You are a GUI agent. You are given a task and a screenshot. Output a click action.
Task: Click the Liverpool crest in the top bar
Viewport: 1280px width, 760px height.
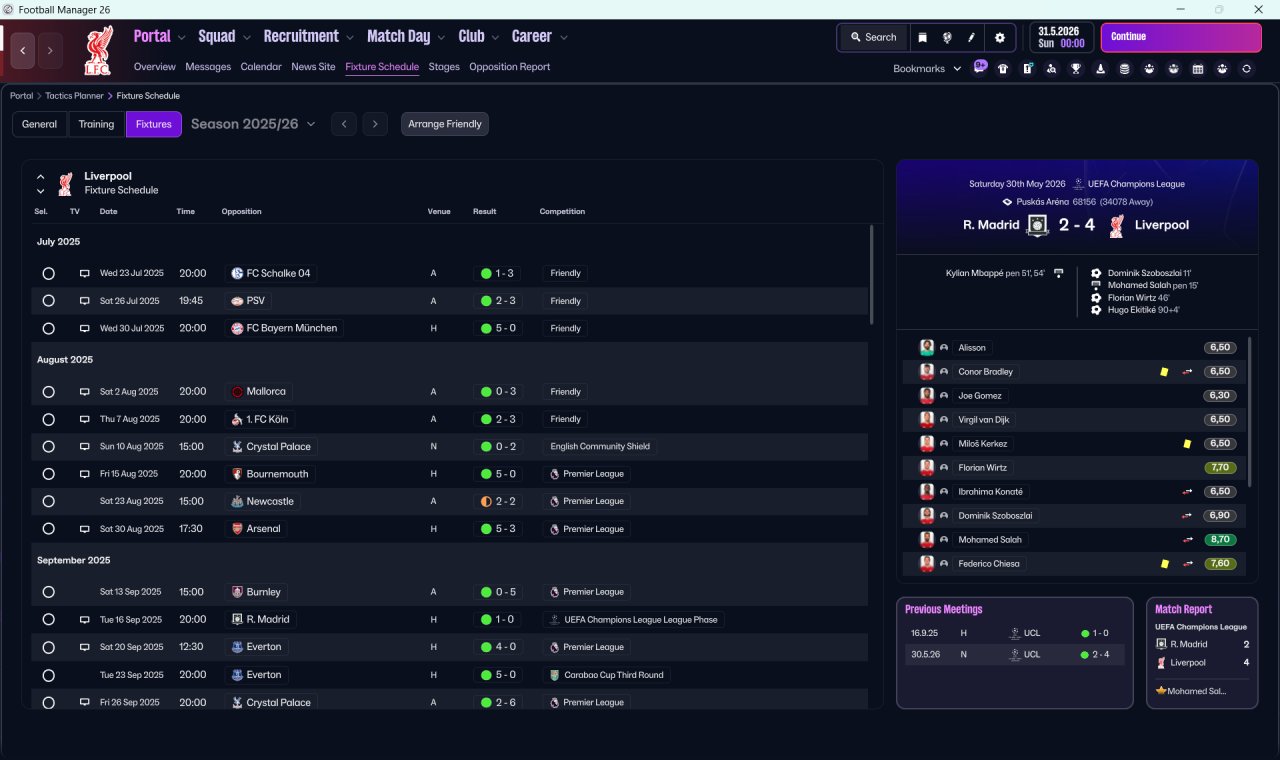pos(98,51)
